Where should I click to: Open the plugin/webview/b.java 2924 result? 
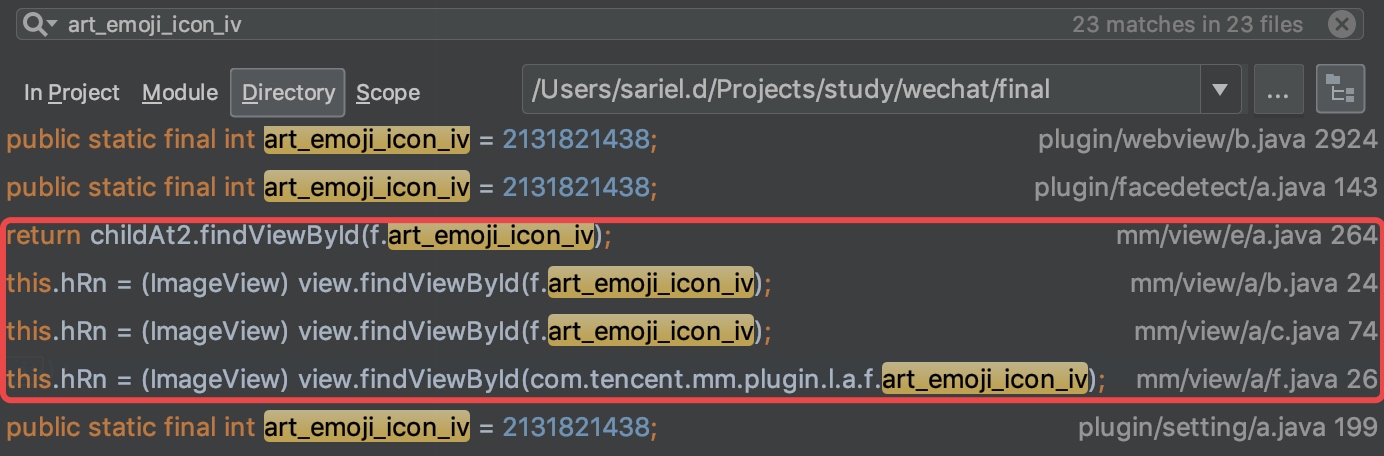[x=692, y=141]
